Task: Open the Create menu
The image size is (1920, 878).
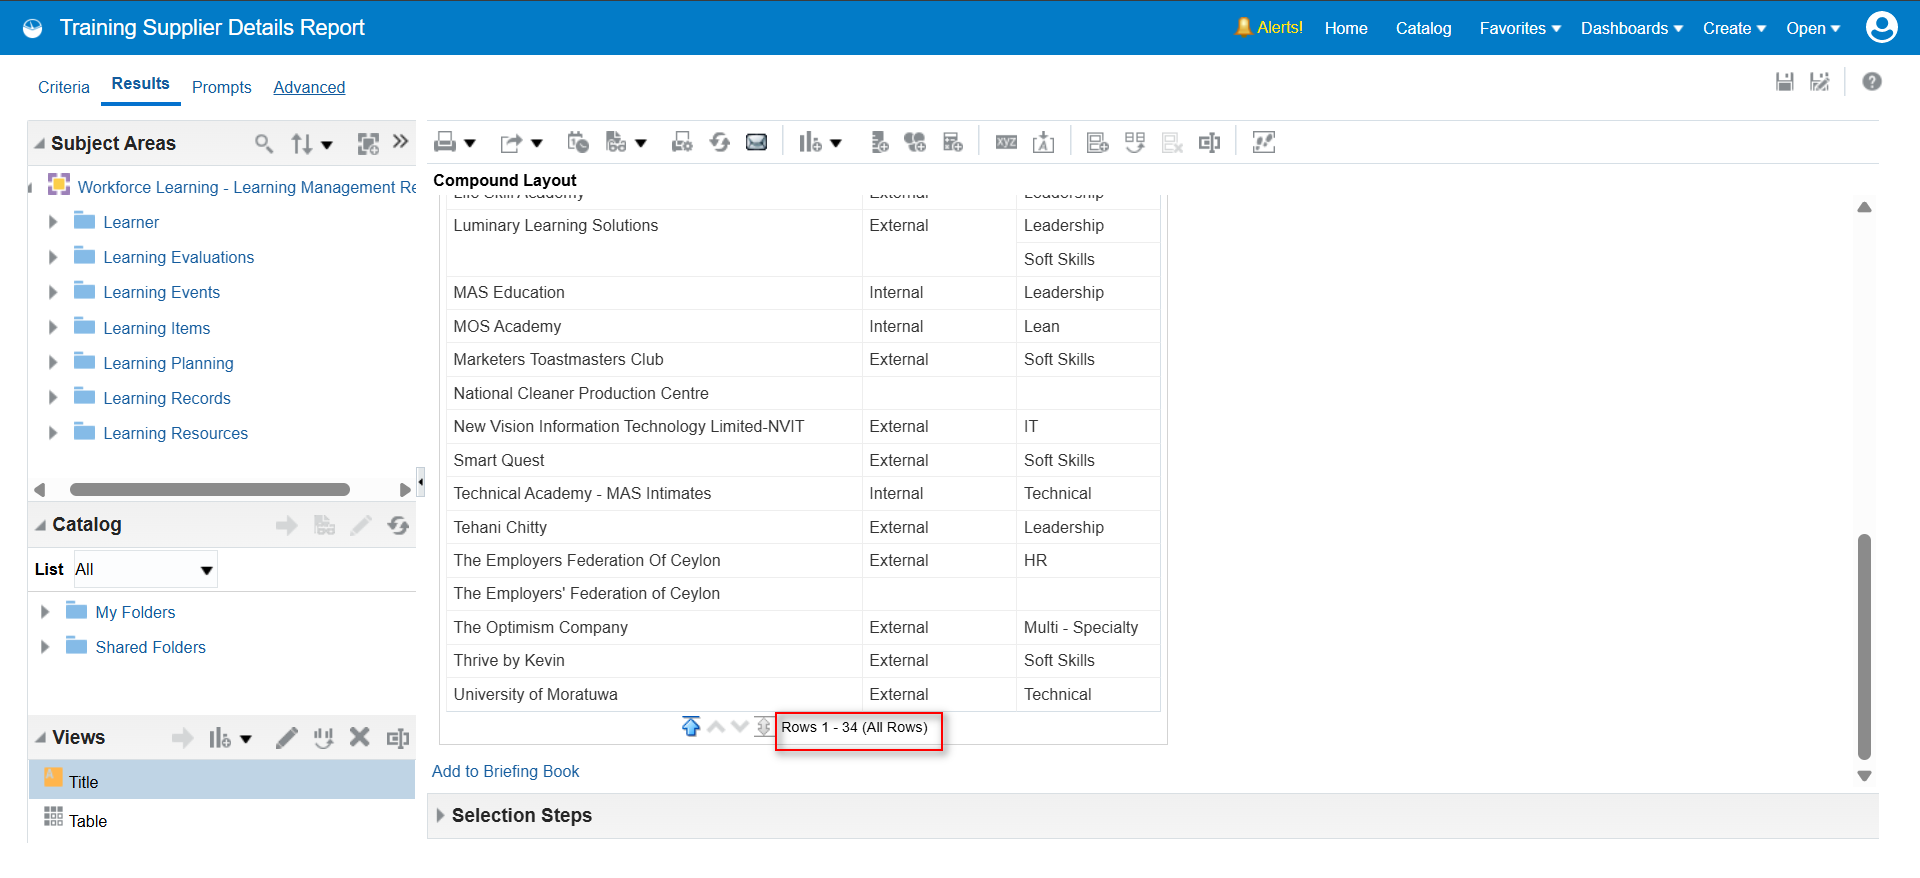Action: click(x=1734, y=28)
